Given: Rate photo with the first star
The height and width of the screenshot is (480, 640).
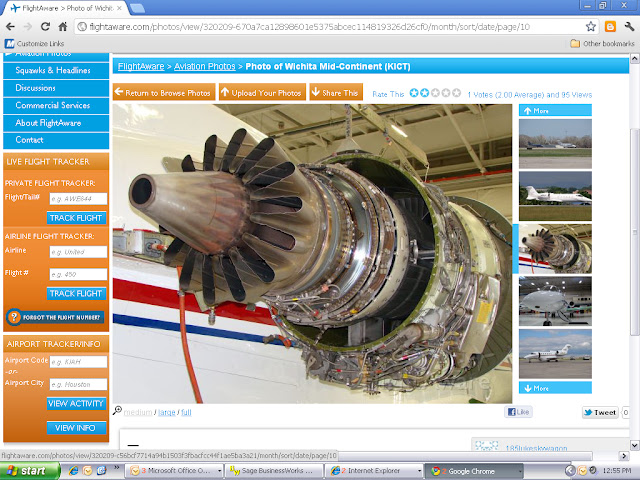Looking at the screenshot, I should point(414,93).
